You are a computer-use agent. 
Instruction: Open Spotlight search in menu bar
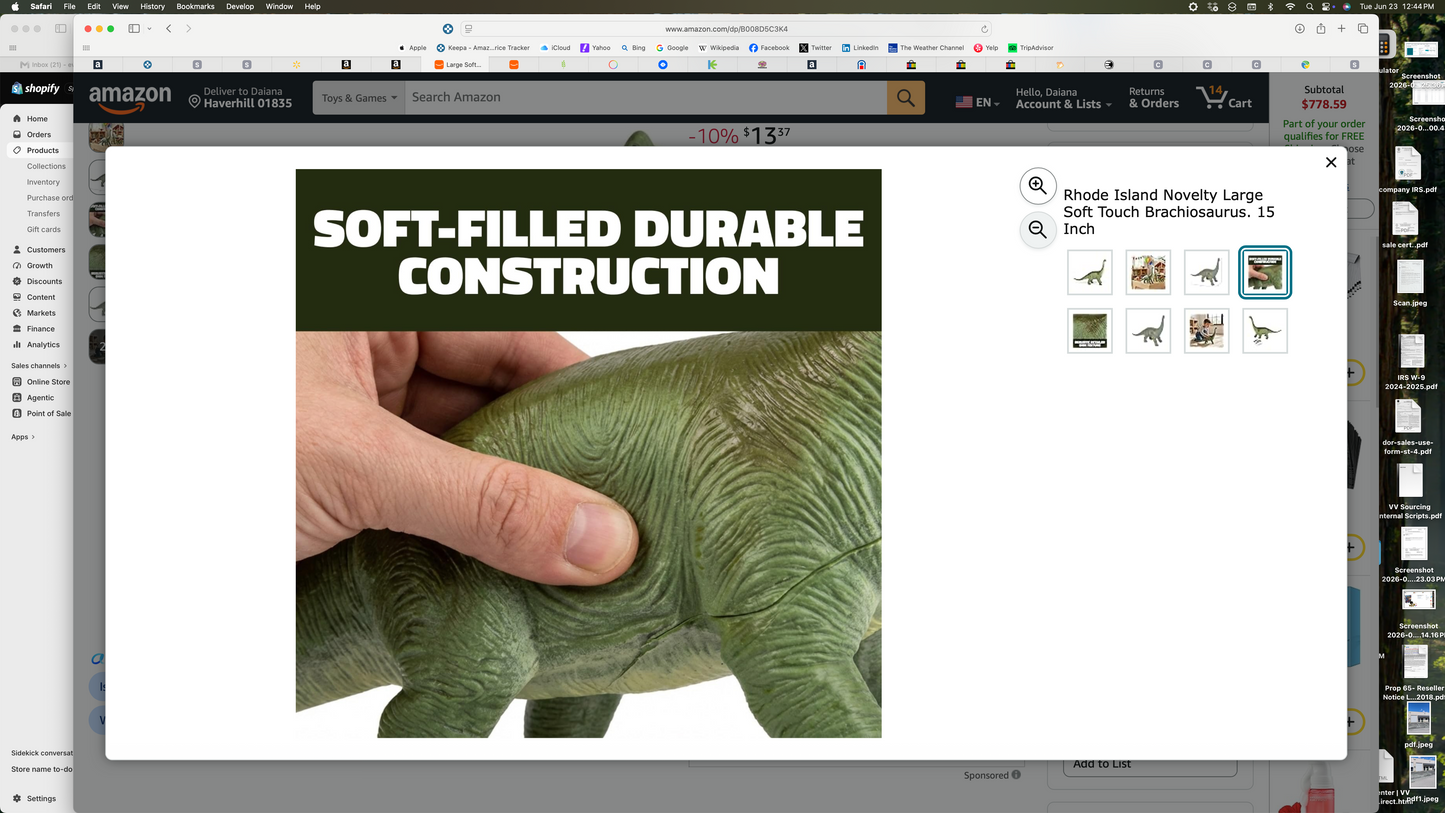click(1309, 7)
